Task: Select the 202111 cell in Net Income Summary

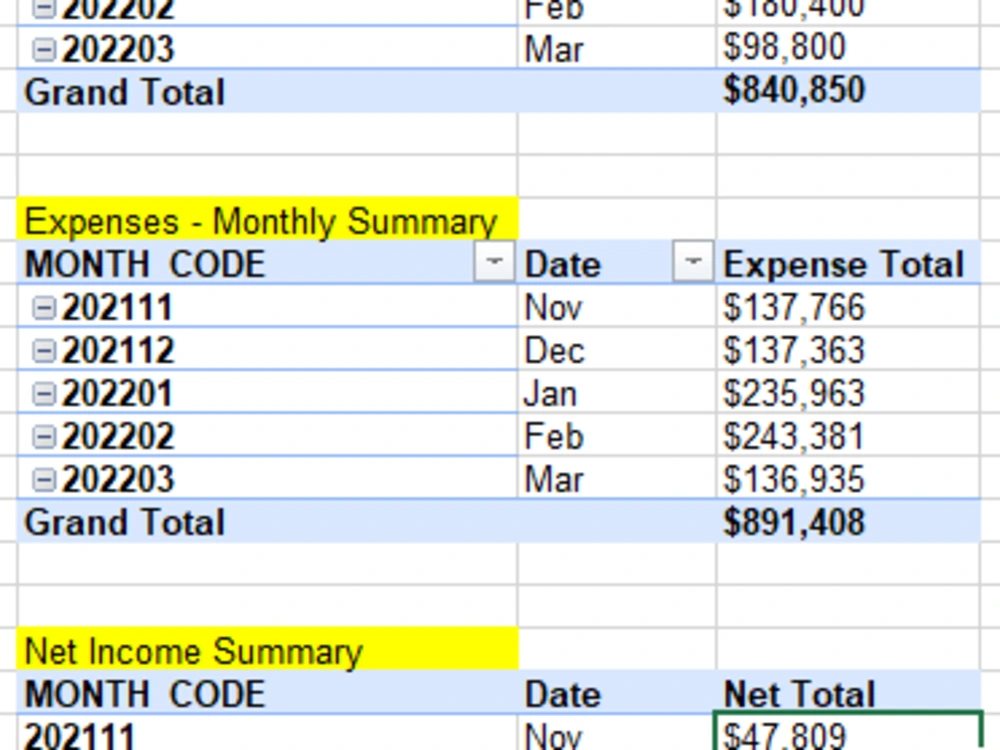Action: [x=267, y=732]
